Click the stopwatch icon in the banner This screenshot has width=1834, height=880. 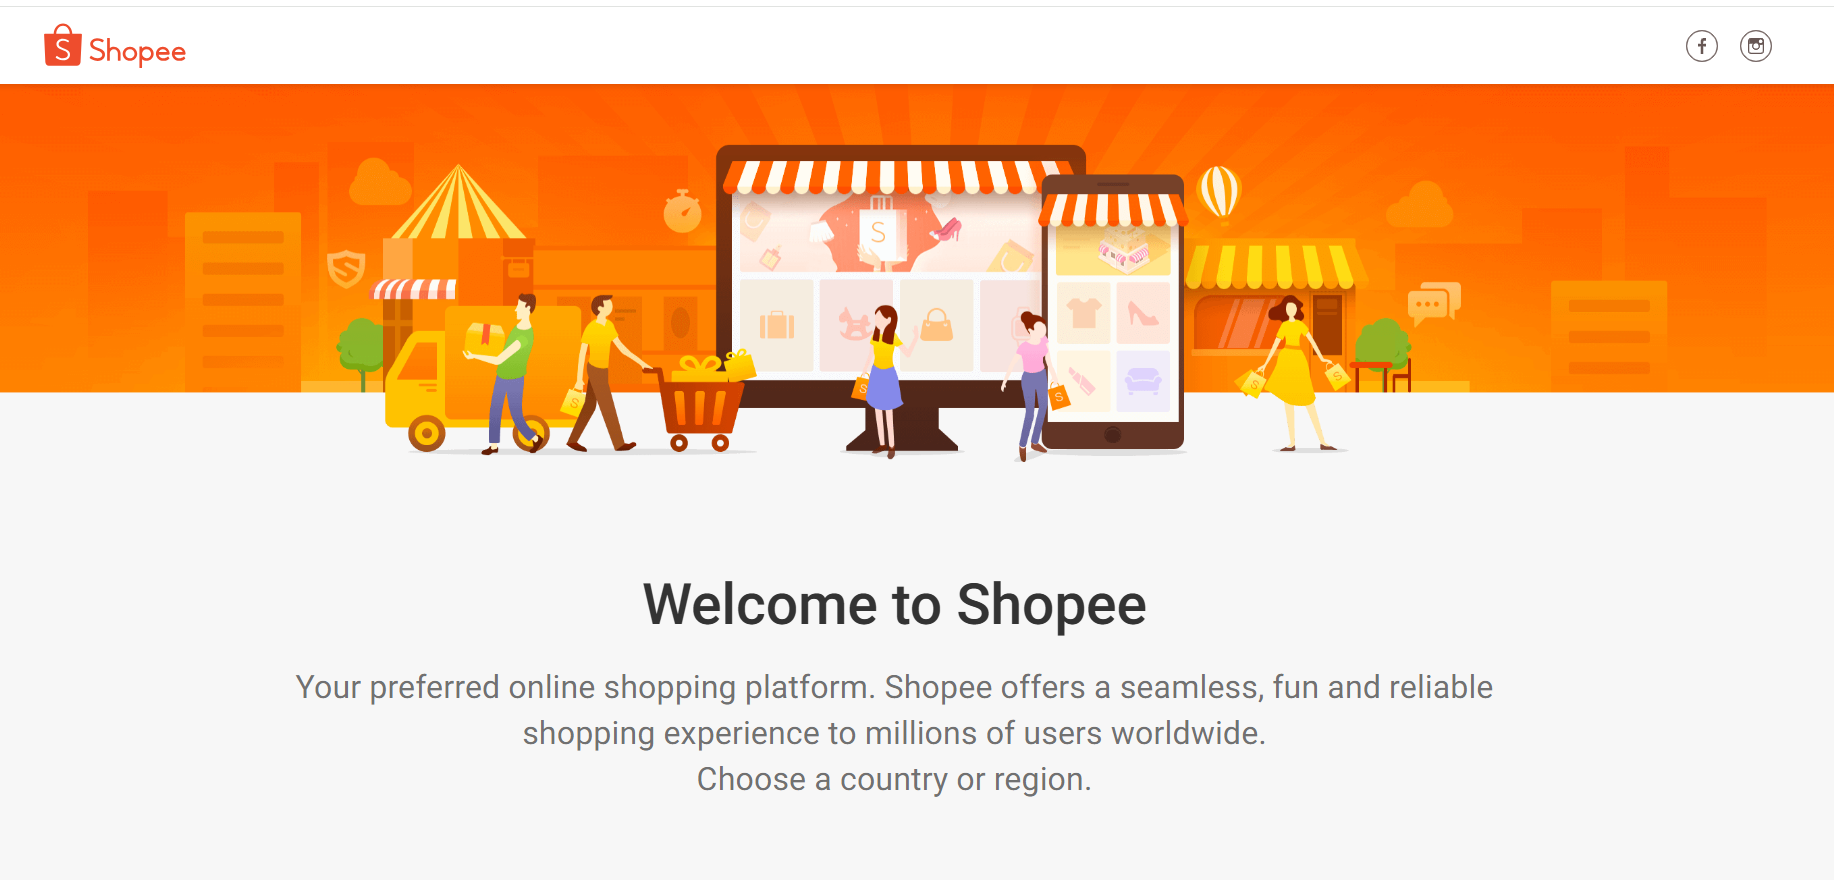click(683, 211)
